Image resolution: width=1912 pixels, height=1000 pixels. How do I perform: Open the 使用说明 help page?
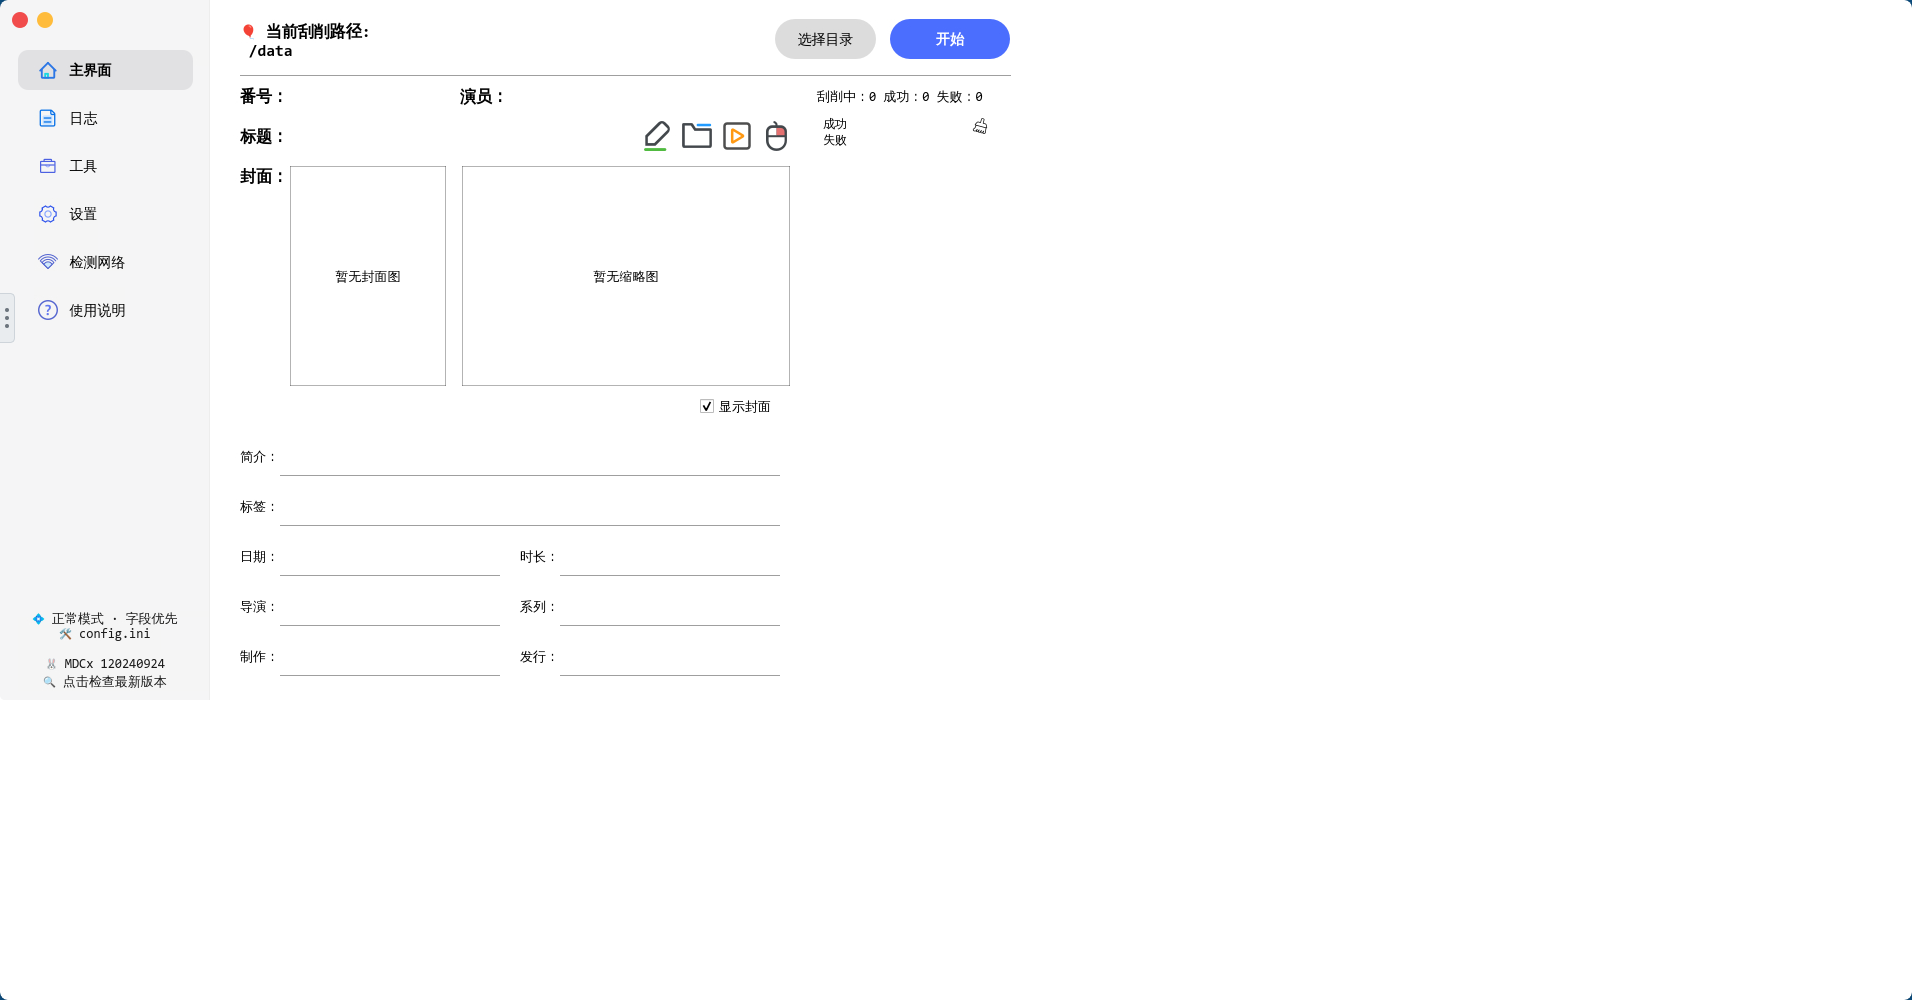click(105, 310)
